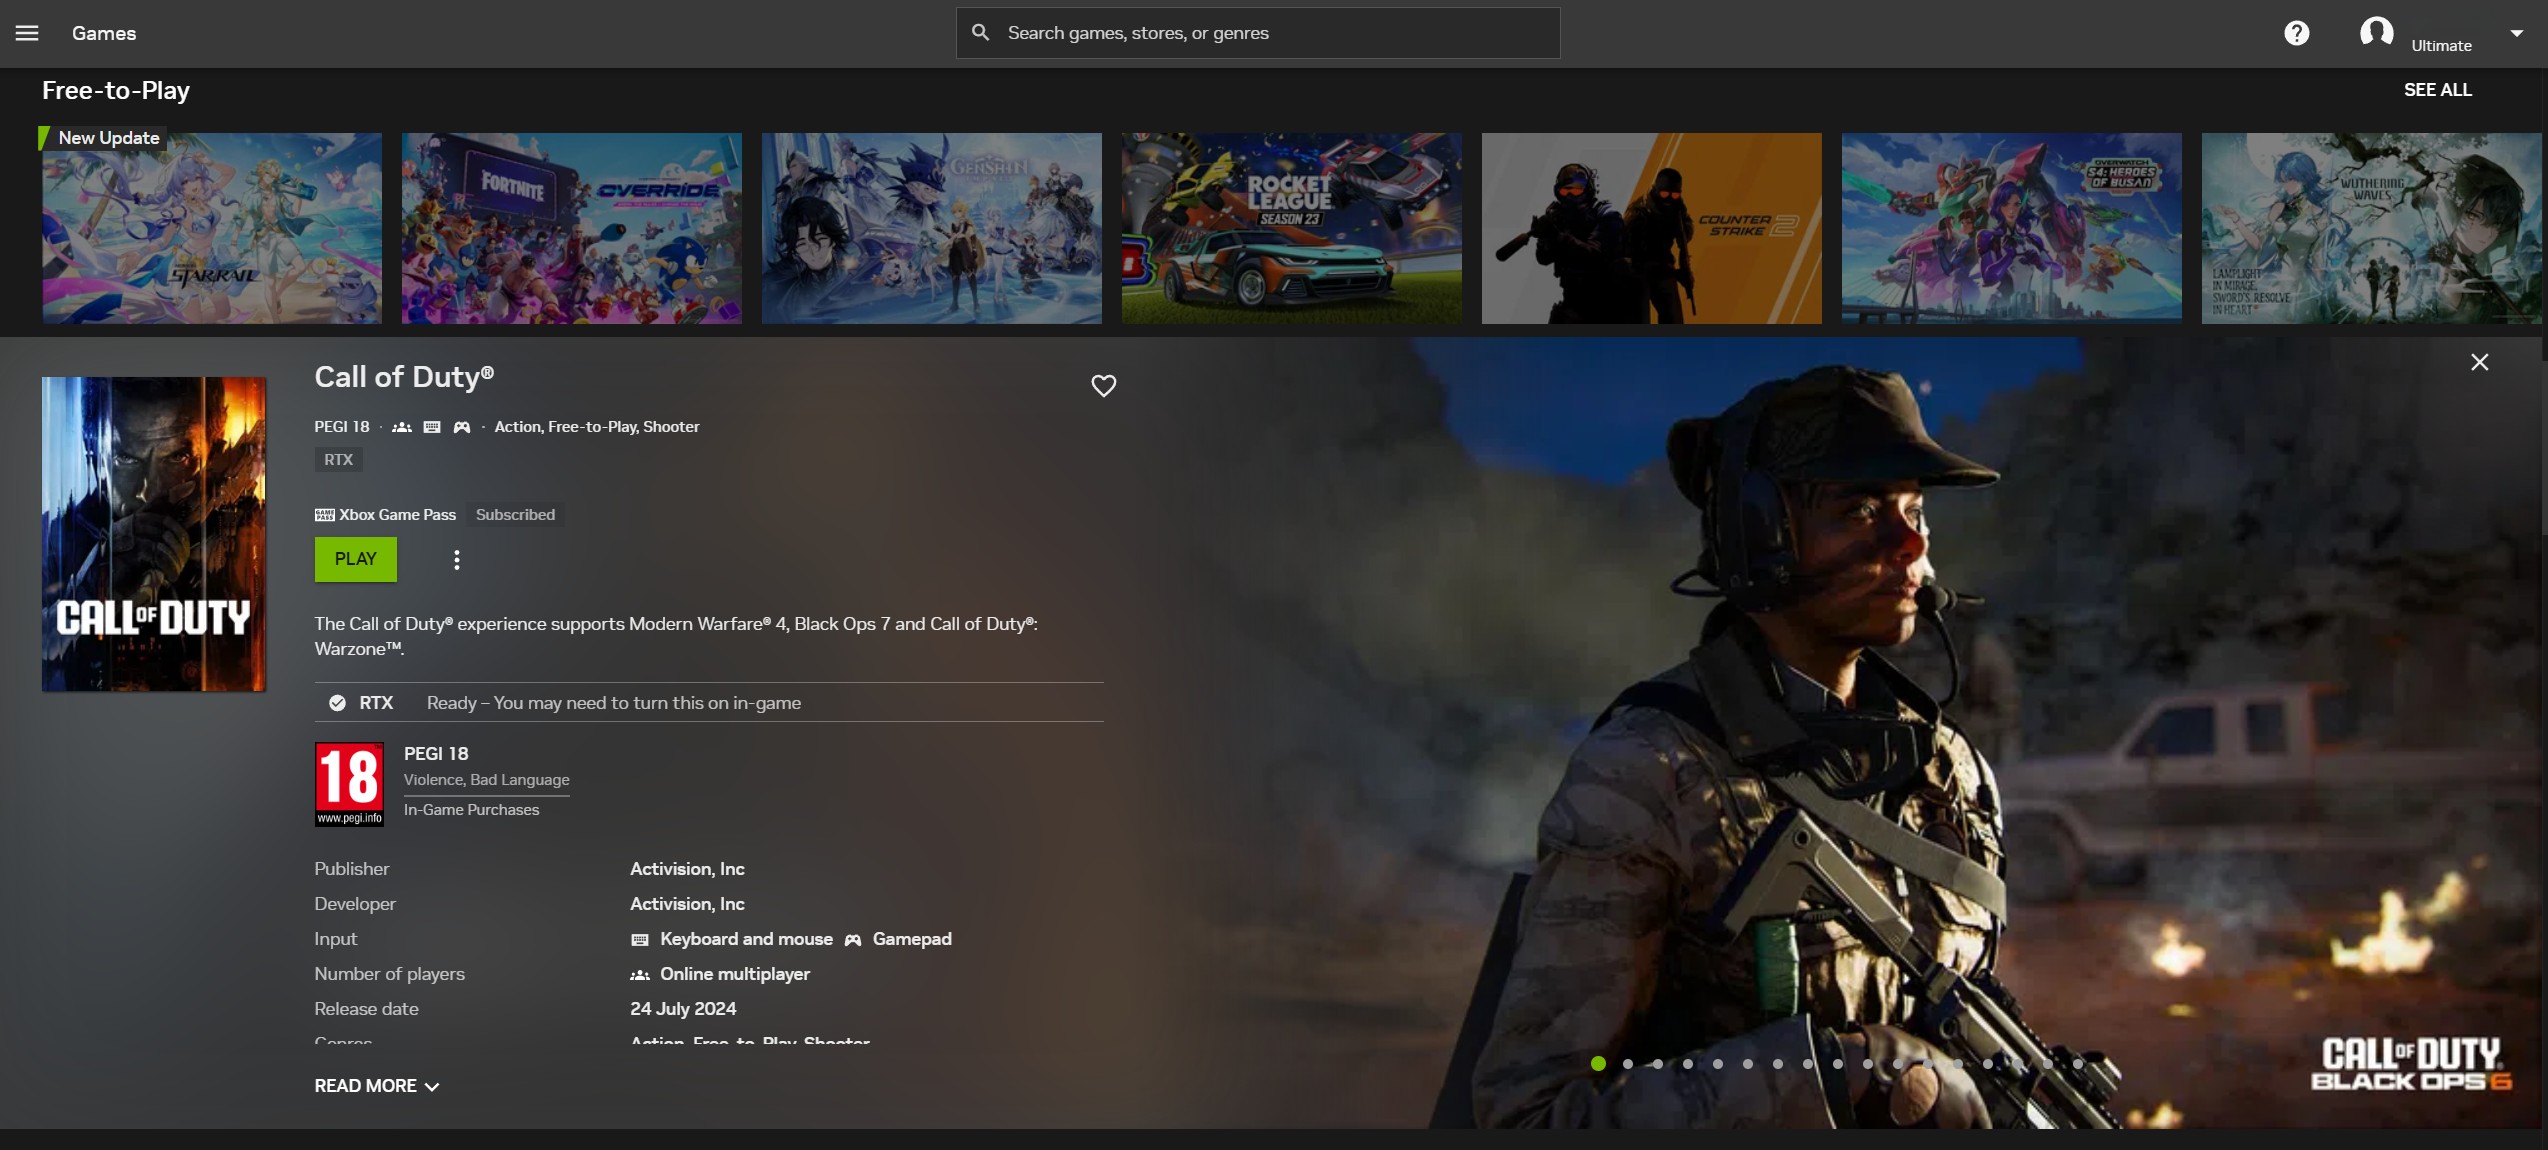Image resolution: width=2548 pixels, height=1150 pixels.
Task: Open the three-dot more options menu
Action: click(x=457, y=560)
